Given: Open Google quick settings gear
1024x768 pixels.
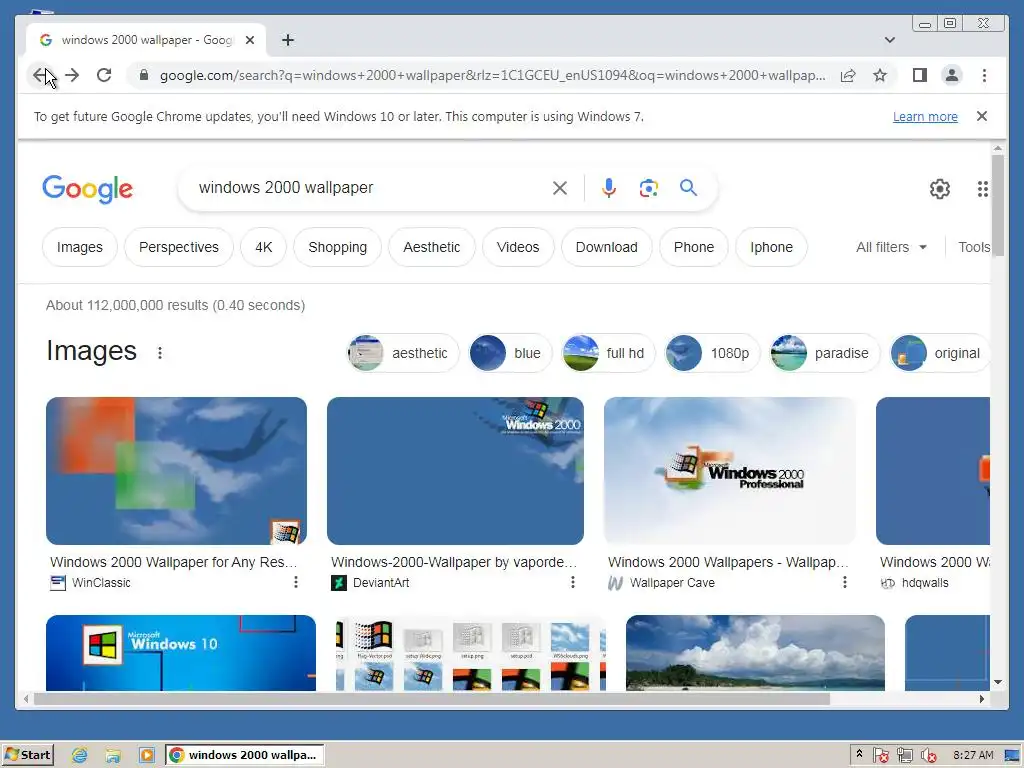Looking at the screenshot, I should (940, 189).
